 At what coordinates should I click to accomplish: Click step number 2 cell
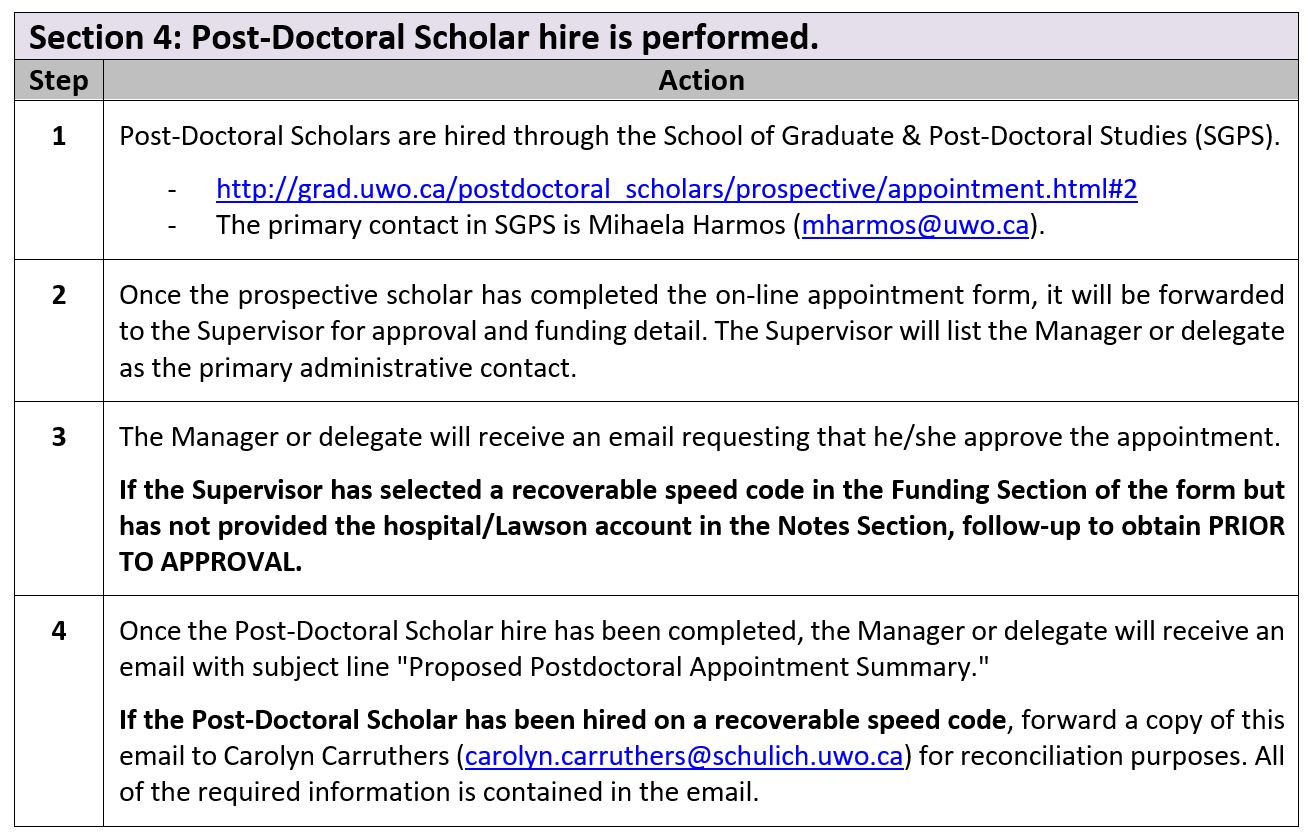[59, 295]
